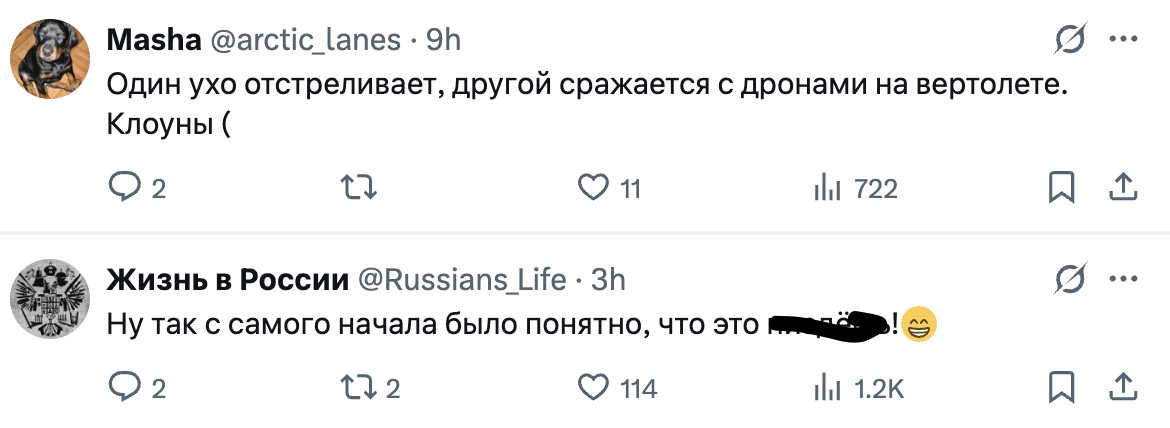
Task: Reply to Жизнь в России tweet
Action: point(124,387)
